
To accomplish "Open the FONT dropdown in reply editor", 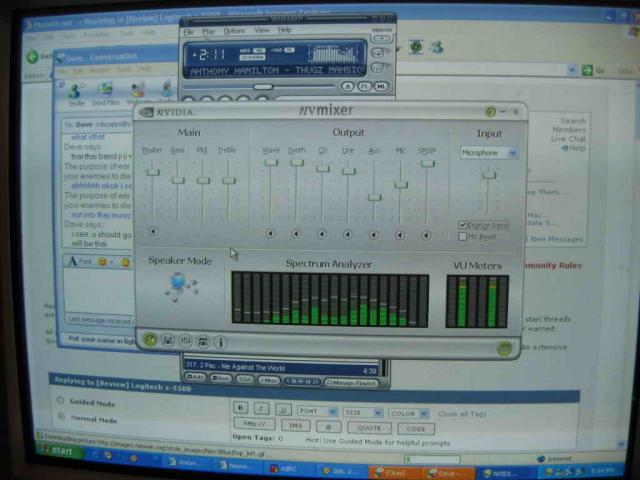I will point(318,411).
